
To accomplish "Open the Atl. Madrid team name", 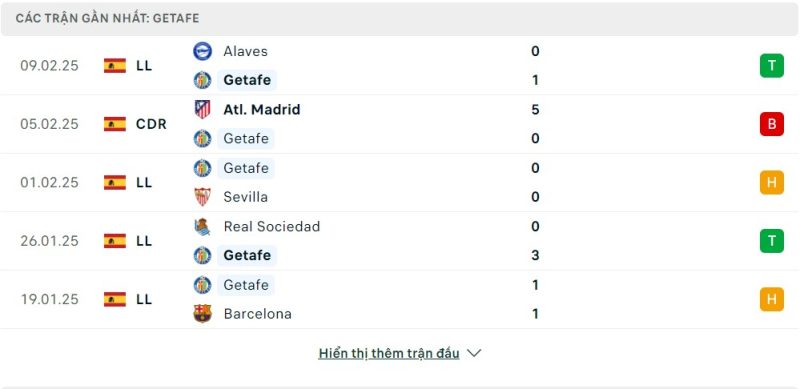I will point(262,109).
